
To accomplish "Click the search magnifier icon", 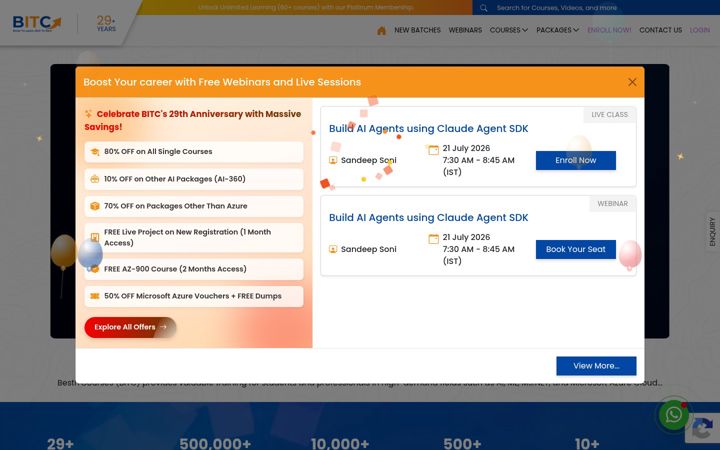I will [484, 8].
